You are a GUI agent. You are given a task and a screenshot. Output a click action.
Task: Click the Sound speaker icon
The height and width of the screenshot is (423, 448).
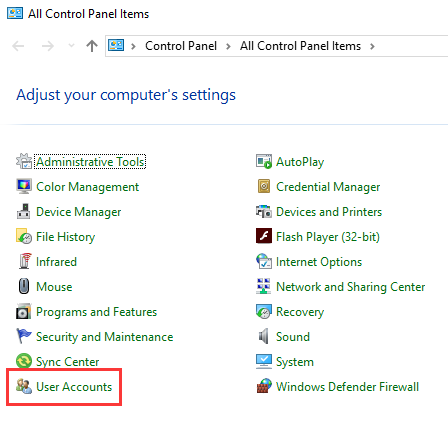tap(264, 336)
